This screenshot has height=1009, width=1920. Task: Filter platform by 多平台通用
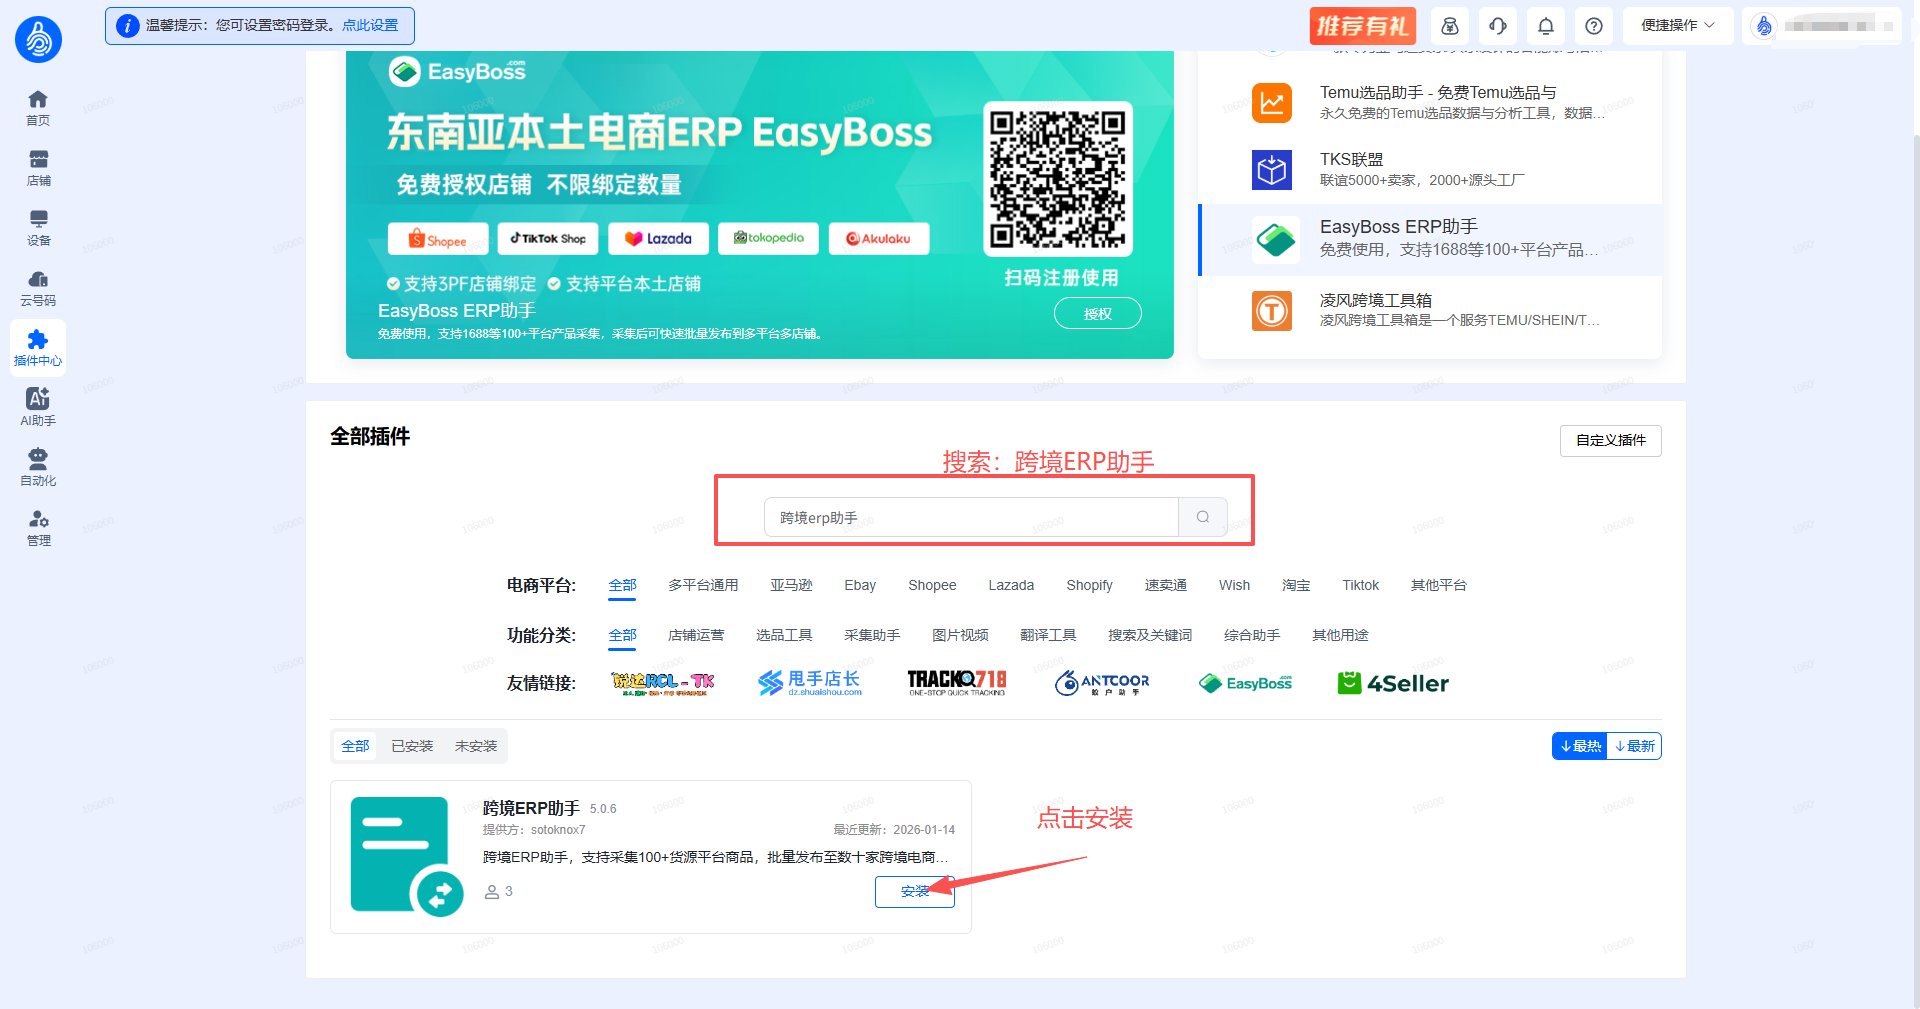(x=703, y=585)
